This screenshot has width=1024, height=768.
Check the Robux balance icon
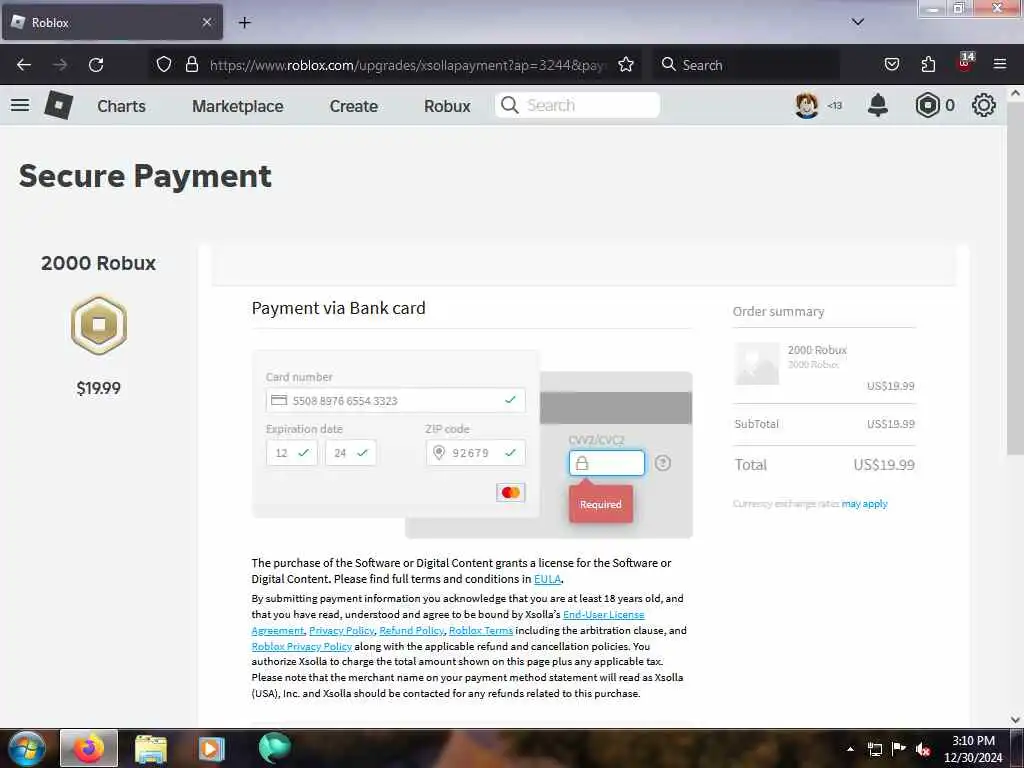(927, 105)
